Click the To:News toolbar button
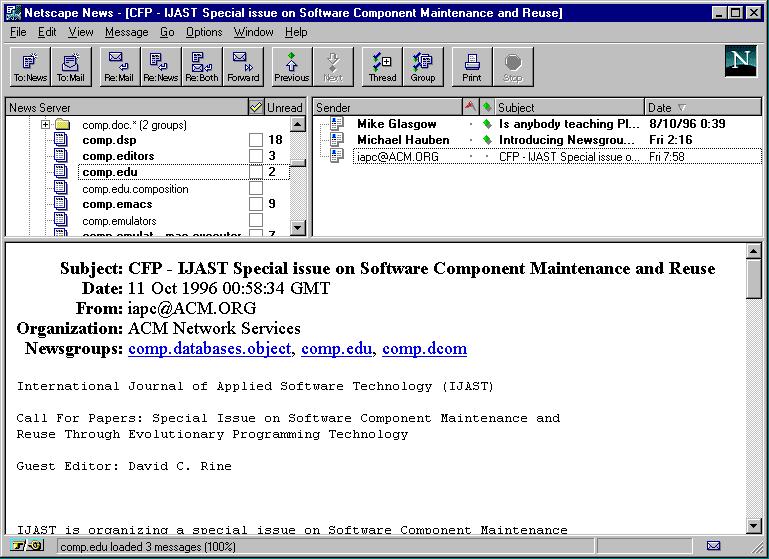769x559 pixels. tap(30, 67)
